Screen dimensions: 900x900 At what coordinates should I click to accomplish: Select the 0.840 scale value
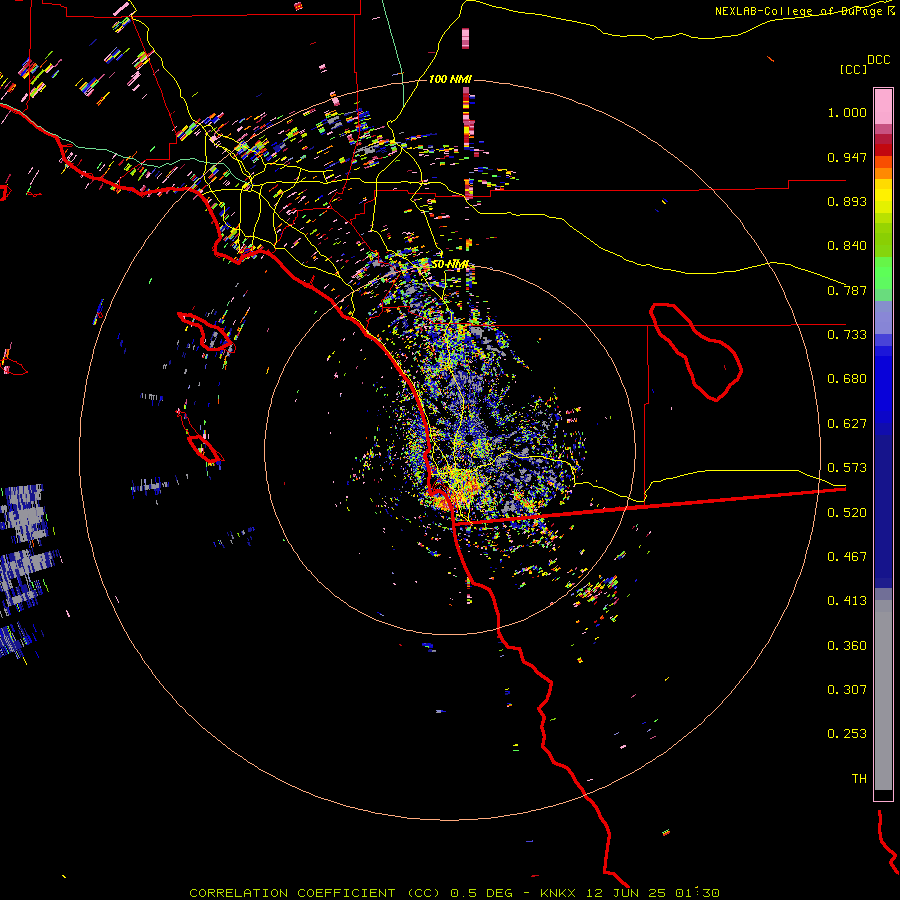(x=847, y=246)
